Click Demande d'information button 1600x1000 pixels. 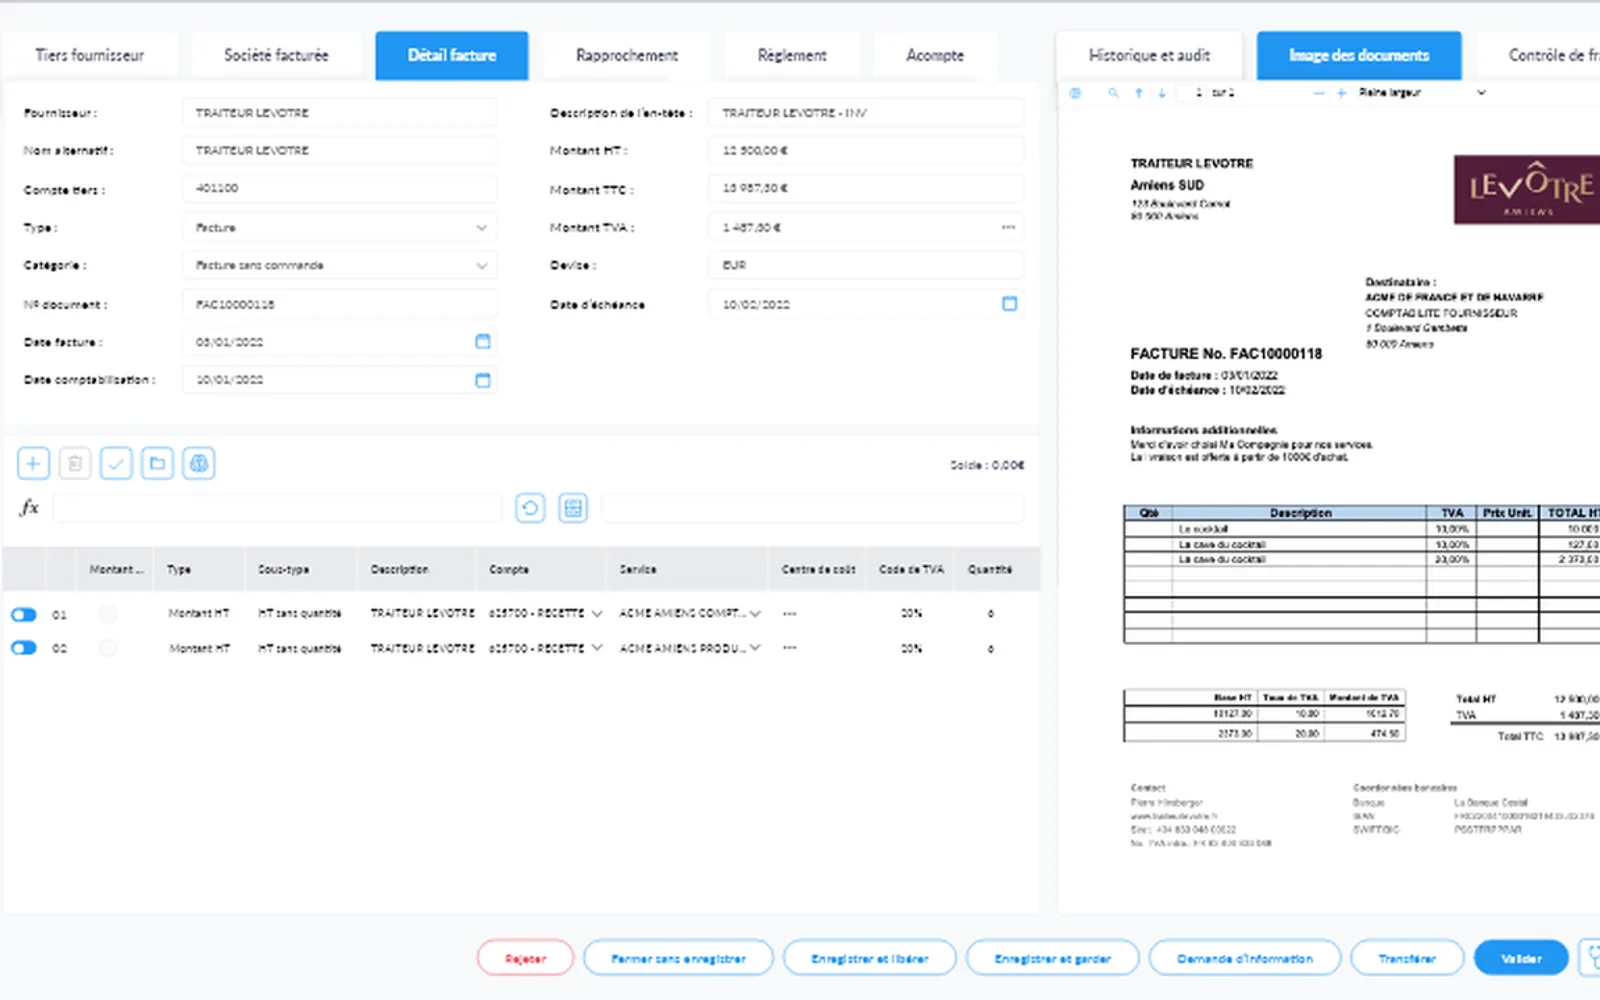pos(1245,959)
